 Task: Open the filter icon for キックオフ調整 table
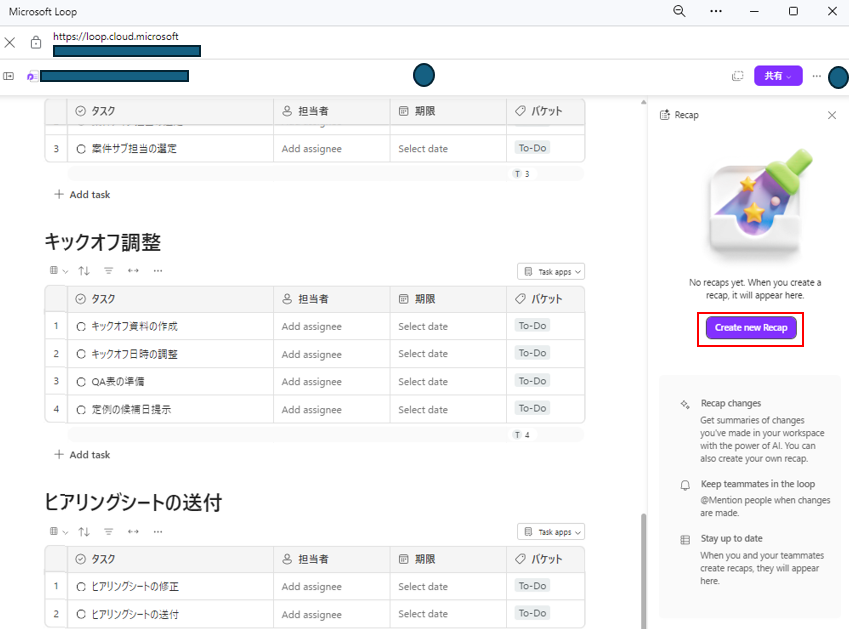[108, 270]
